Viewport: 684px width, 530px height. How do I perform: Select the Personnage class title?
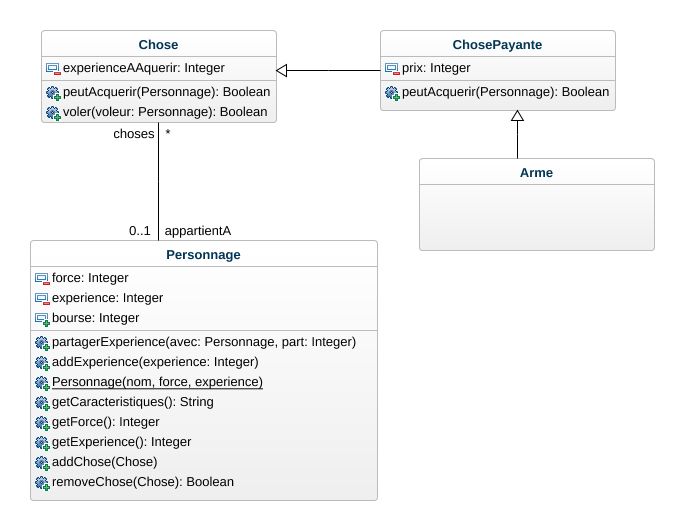[204, 255]
